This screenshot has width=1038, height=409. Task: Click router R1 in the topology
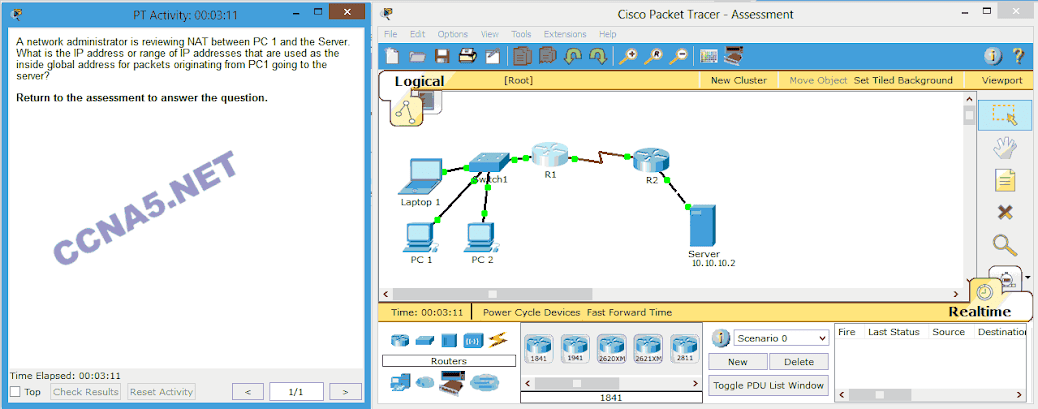point(549,154)
